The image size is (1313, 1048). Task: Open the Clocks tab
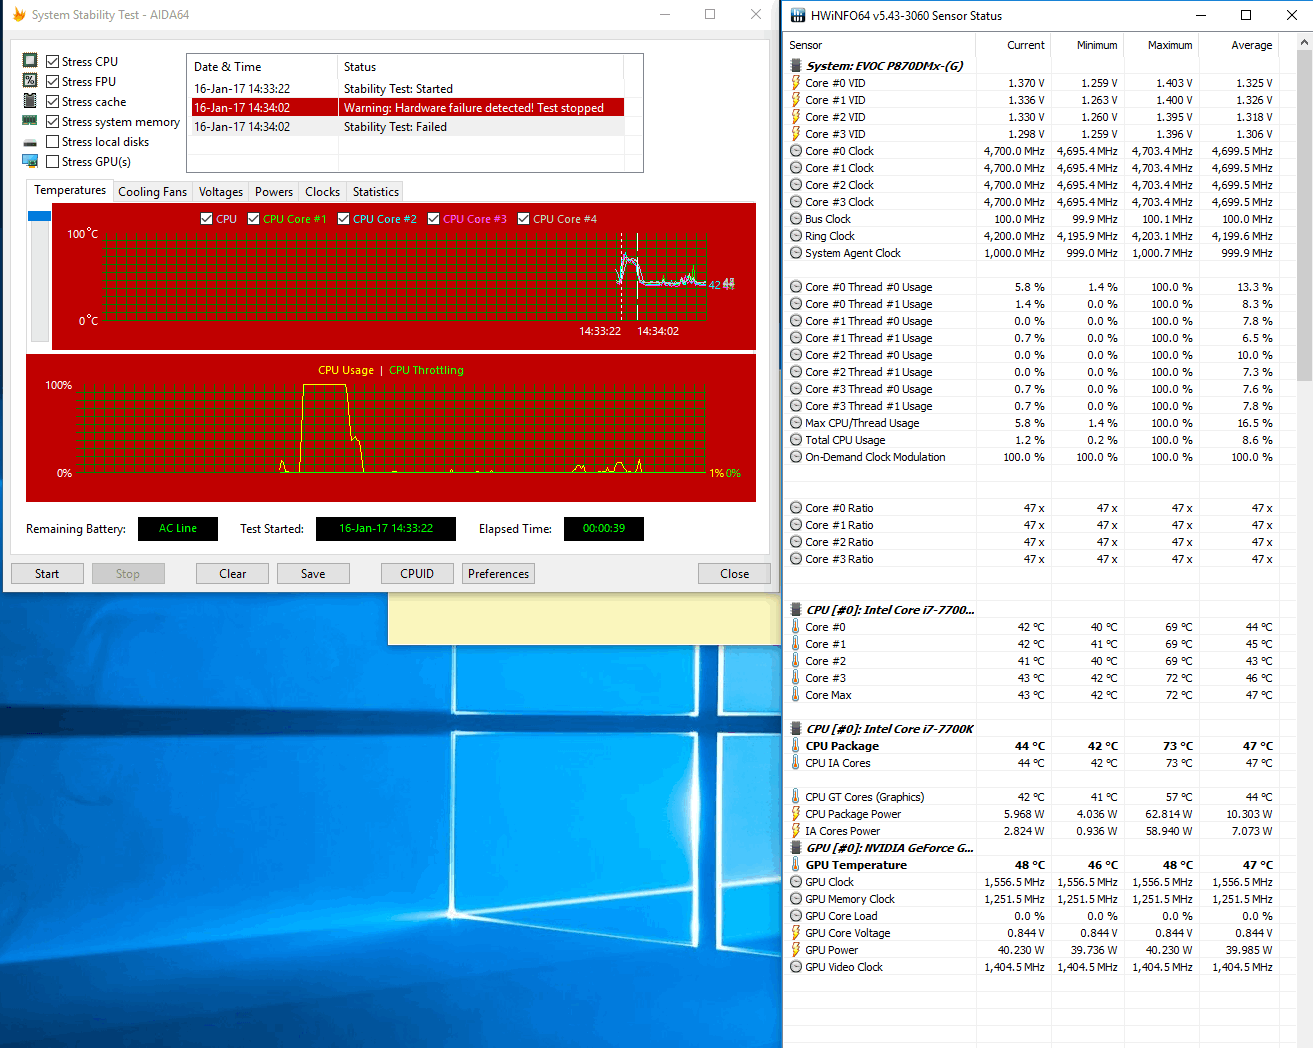coord(323,192)
